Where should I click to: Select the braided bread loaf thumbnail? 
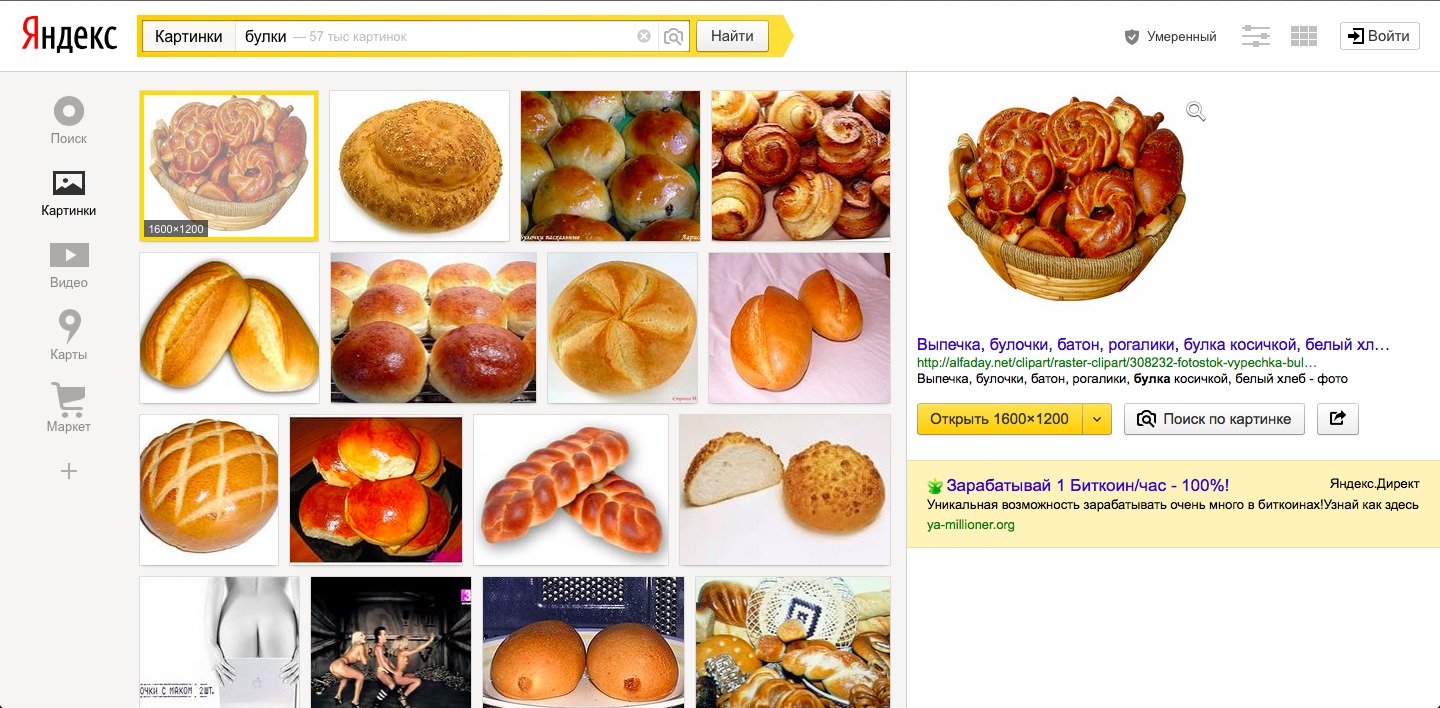[x=570, y=489]
